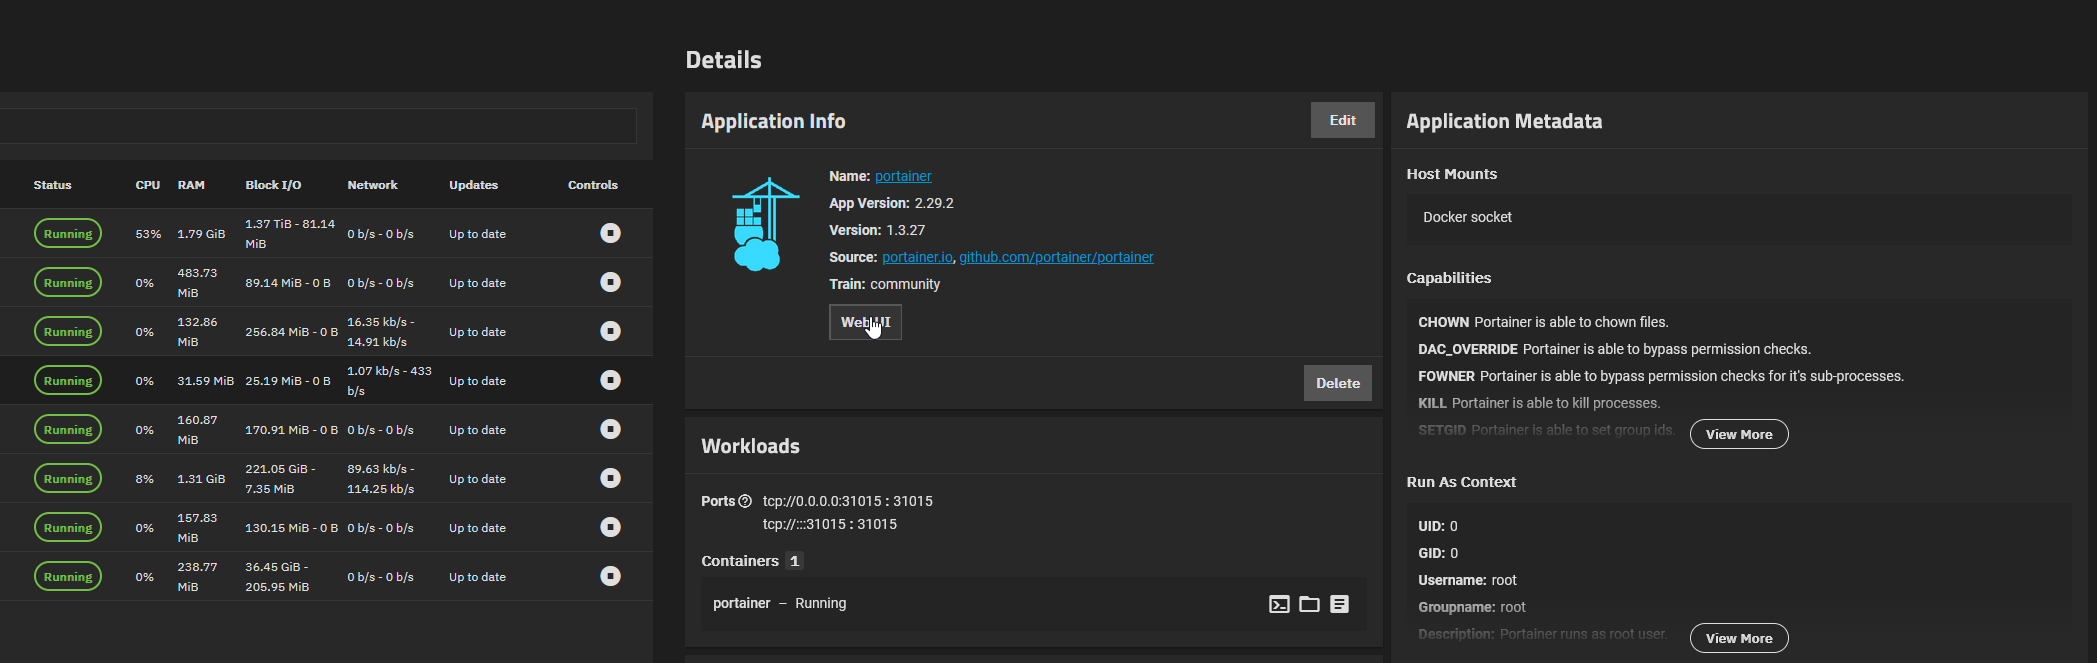The image size is (2097, 663).
Task: Edit the portainer application
Action: (x=1342, y=120)
